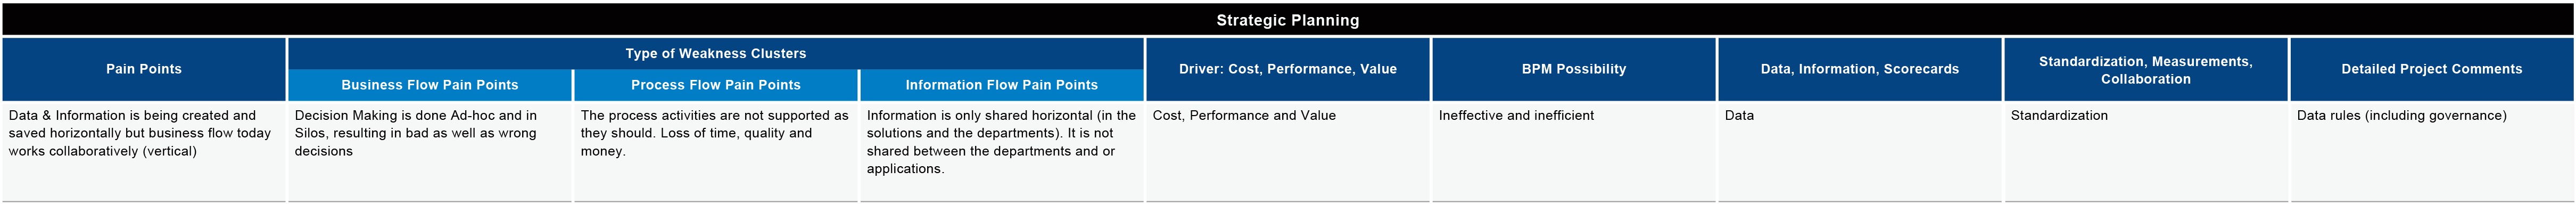Select the cell about data saved horizontally

tap(144, 151)
